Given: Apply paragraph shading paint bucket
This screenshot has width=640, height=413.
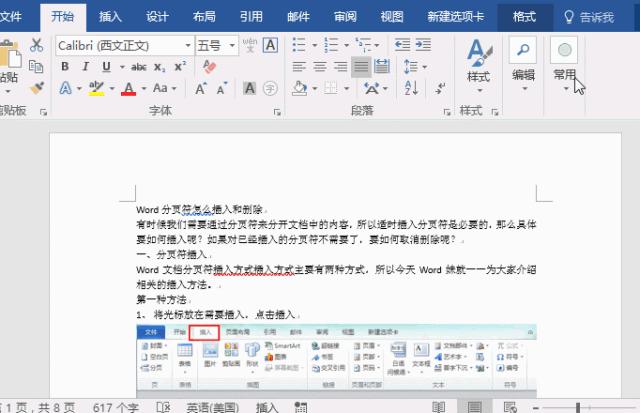Looking at the screenshot, I should (300, 88).
